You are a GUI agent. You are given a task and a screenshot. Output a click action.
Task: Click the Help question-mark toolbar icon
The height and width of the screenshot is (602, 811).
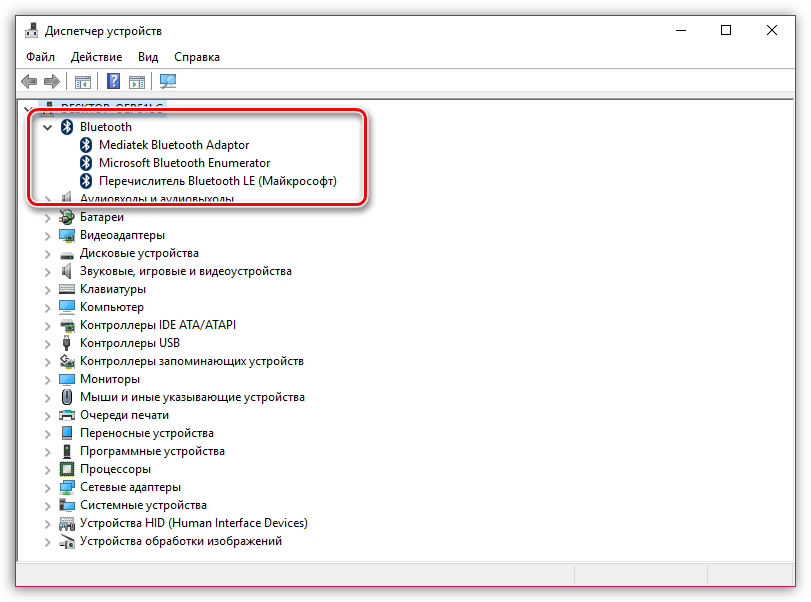click(x=114, y=81)
